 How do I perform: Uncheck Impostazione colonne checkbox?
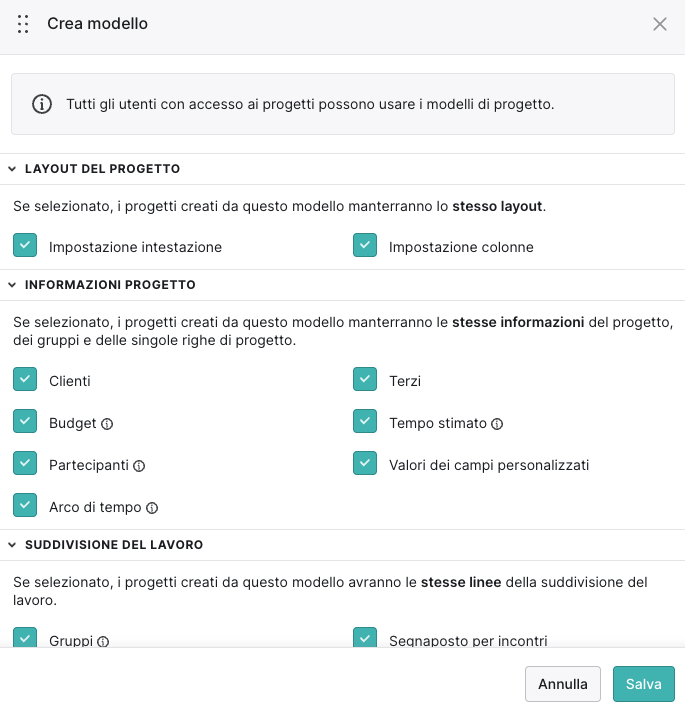[x=365, y=245]
